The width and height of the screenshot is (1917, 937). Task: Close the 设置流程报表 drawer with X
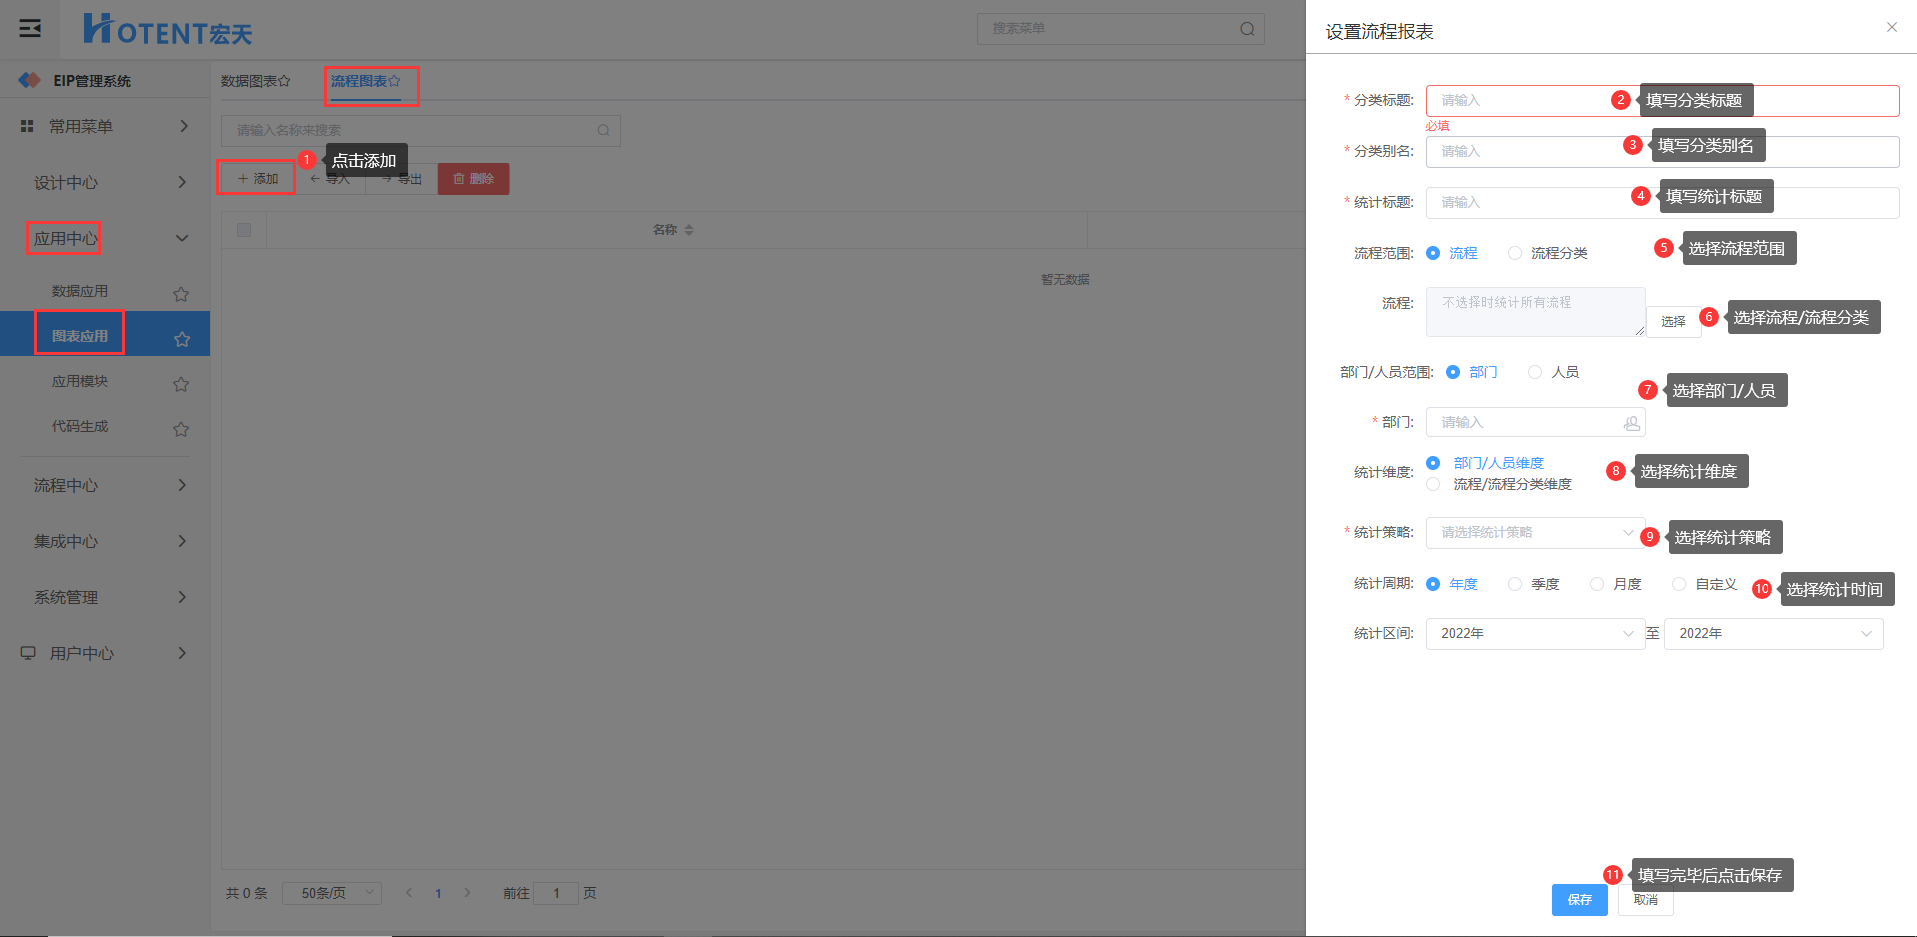(x=1892, y=27)
